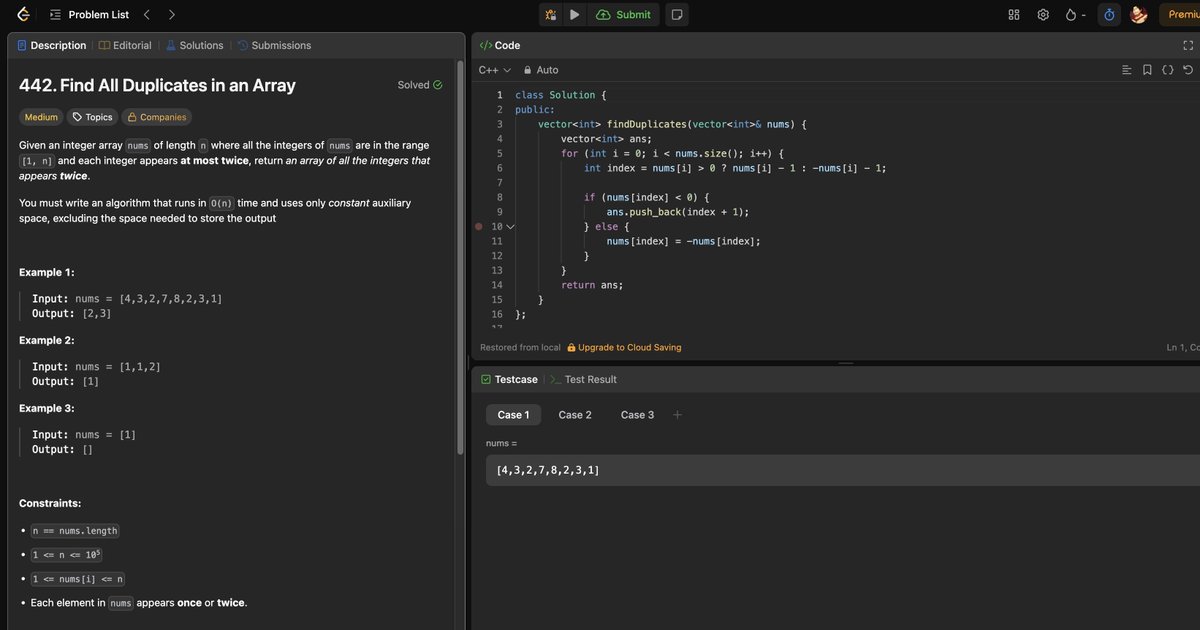Click Upgrade to Cloud Saving link
This screenshot has height=630, width=1200.
pyautogui.click(x=624, y=348)
